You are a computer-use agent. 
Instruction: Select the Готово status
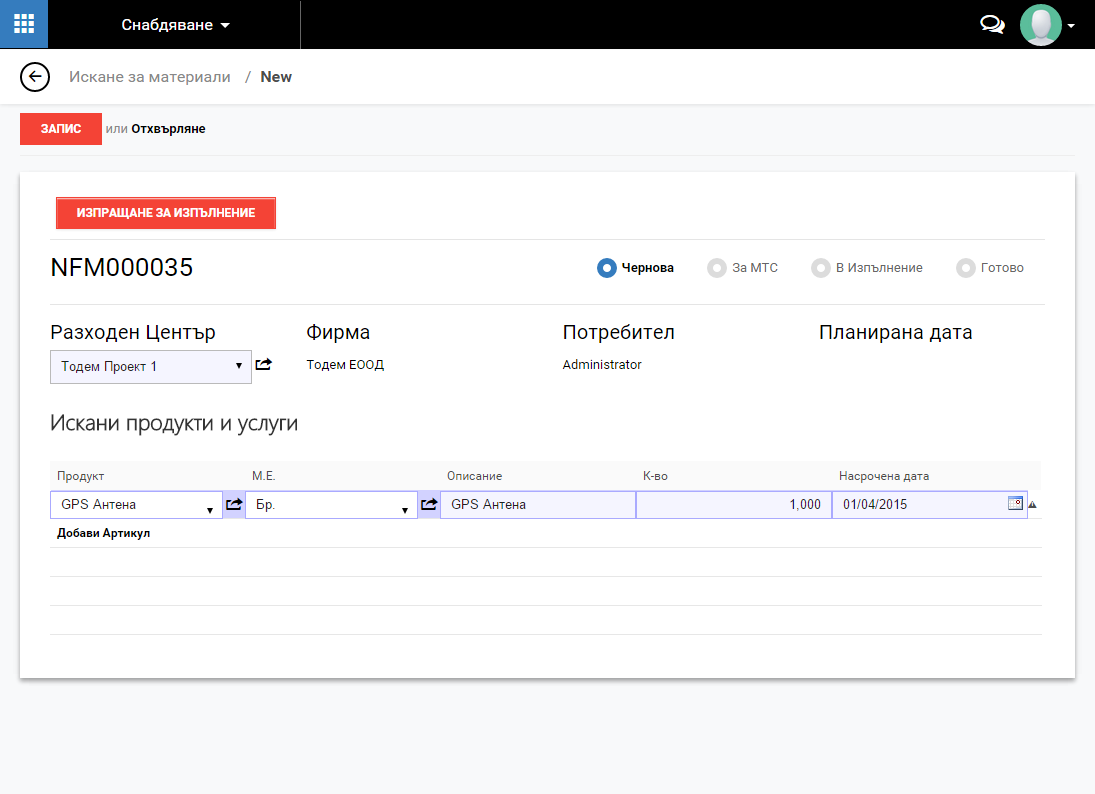click(965, 268)
